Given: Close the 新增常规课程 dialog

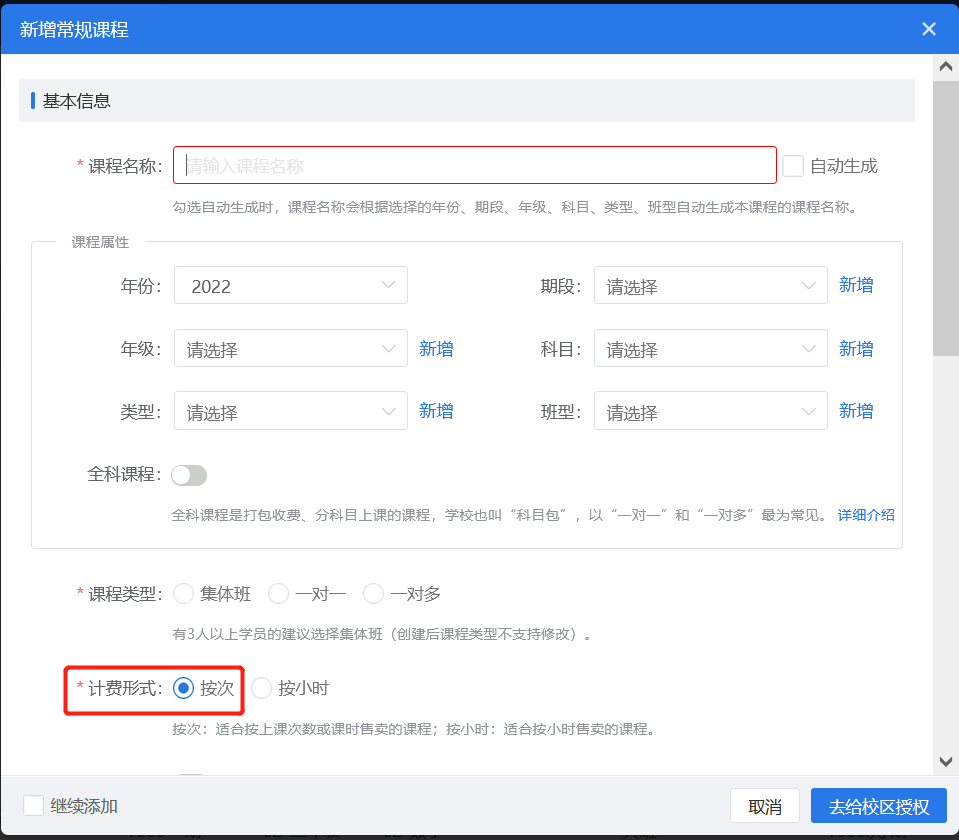Looking at the screenshot, I should click(x=928, y=29).
